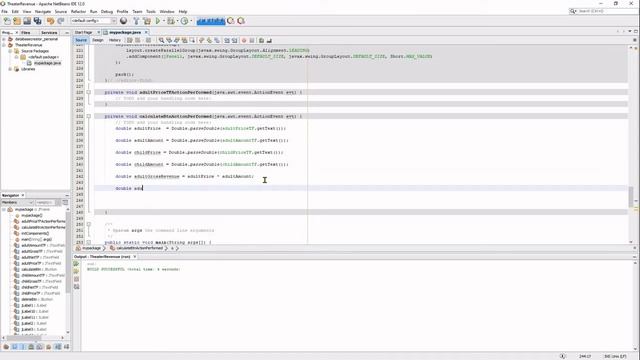Click the red Start Macro Recording icon
Screen dimensions: 640x360
click(244, 40)
